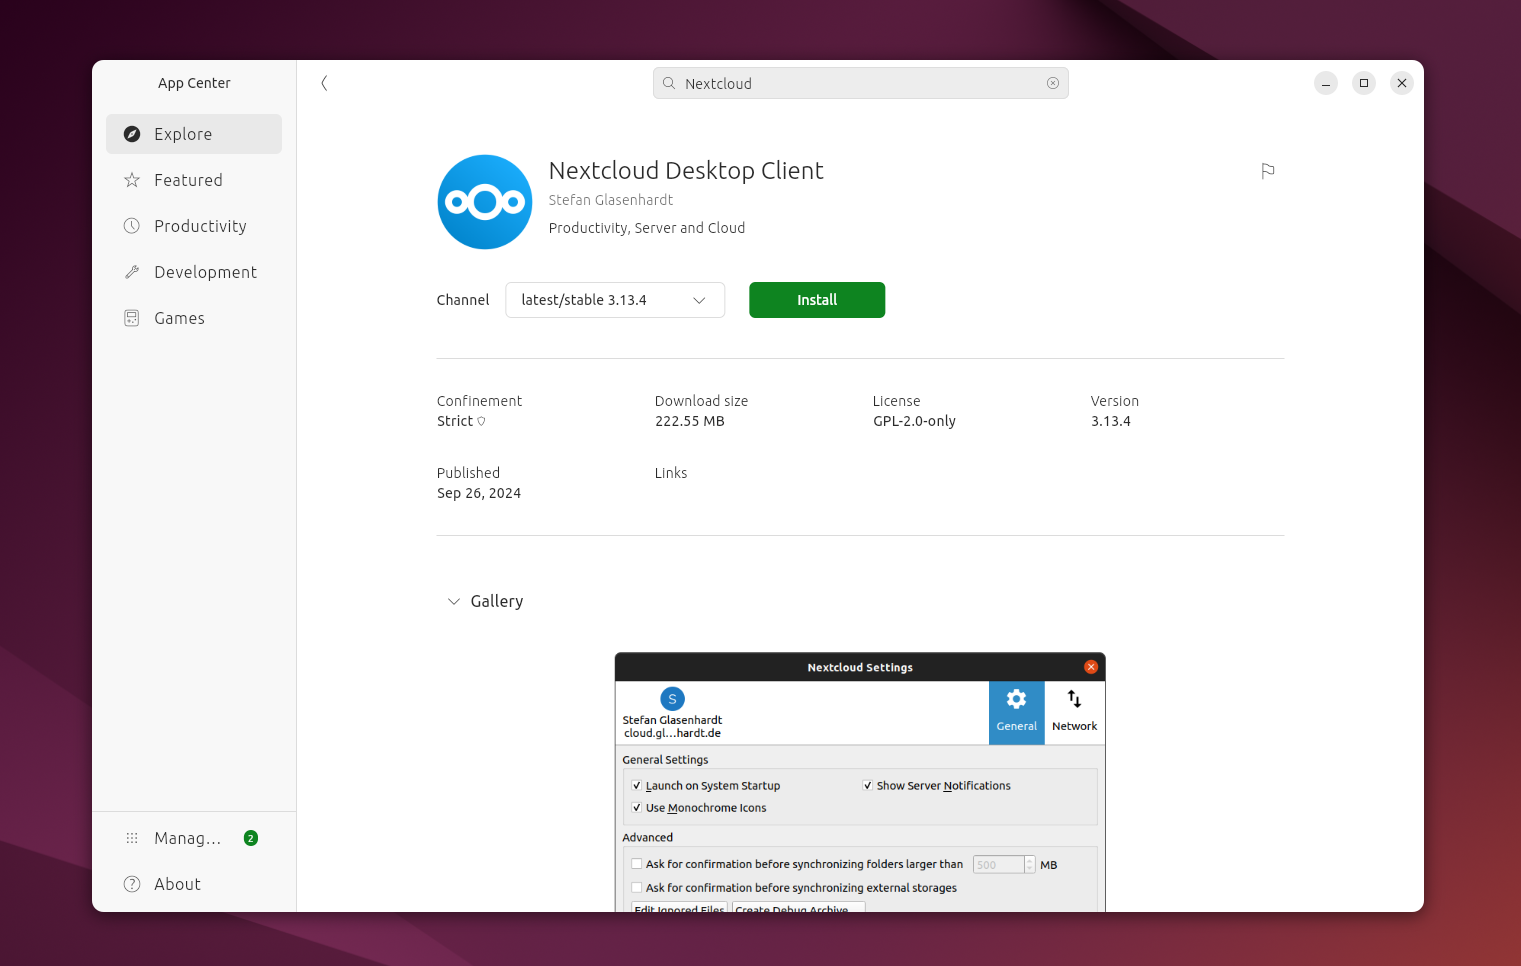Click the Productivity, Server and Cloud categories
1521x966 pixels.
click(647, 228)
